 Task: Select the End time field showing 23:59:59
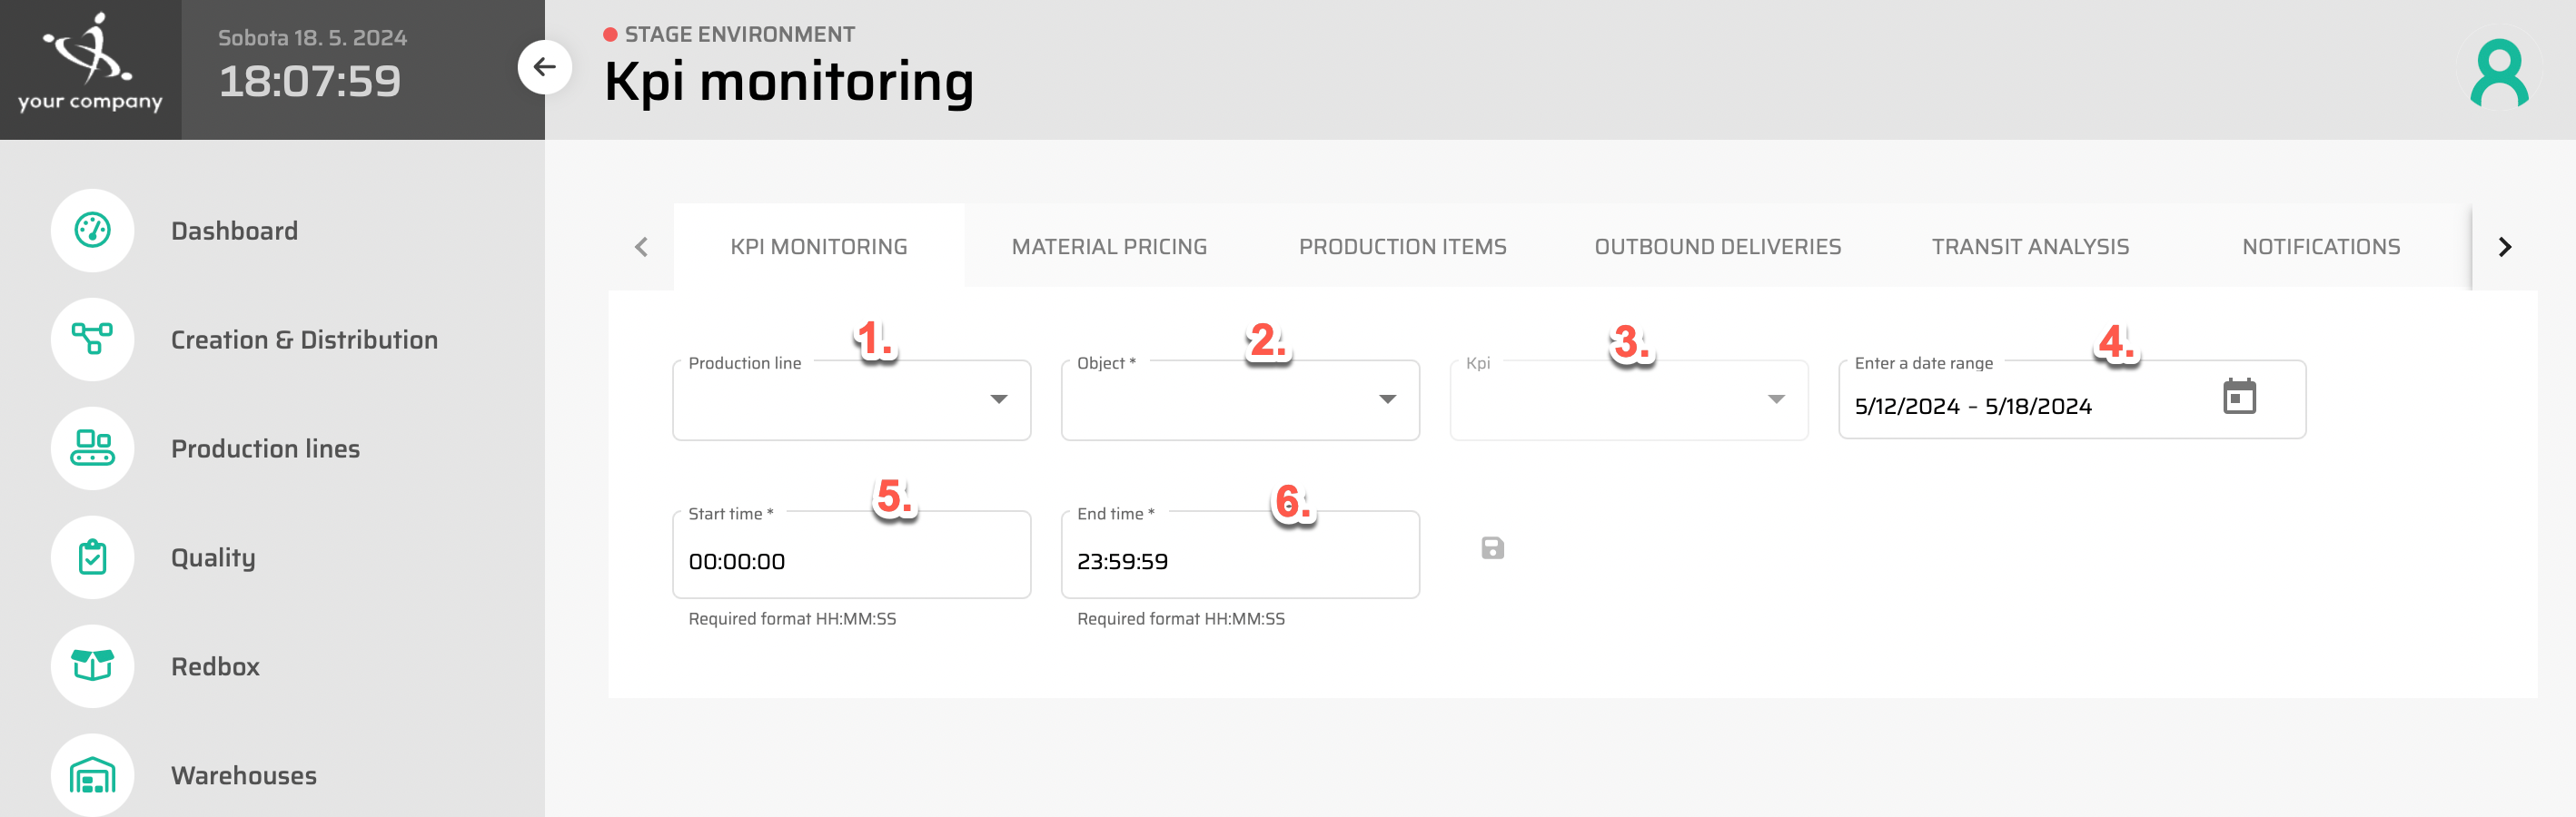click(x=1239, y=561)
